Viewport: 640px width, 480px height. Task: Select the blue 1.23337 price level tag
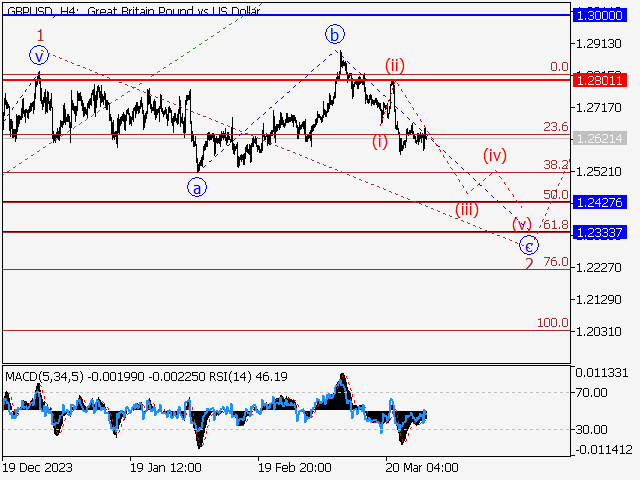click(x=600, y=233)
